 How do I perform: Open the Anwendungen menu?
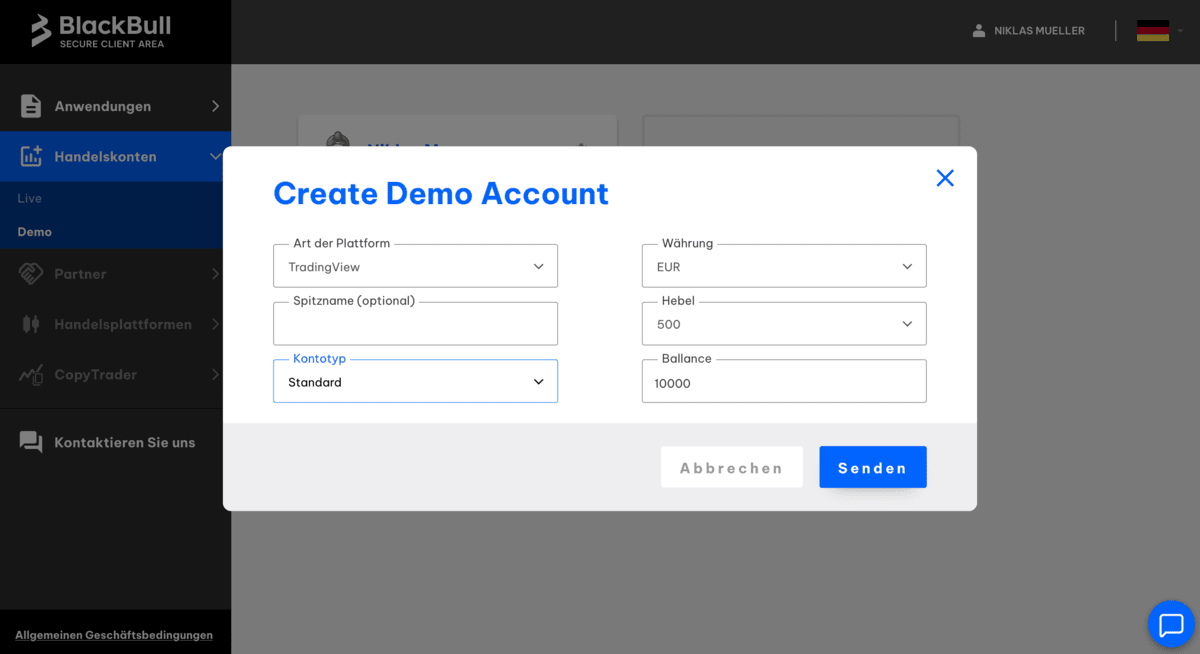(115, 106)
